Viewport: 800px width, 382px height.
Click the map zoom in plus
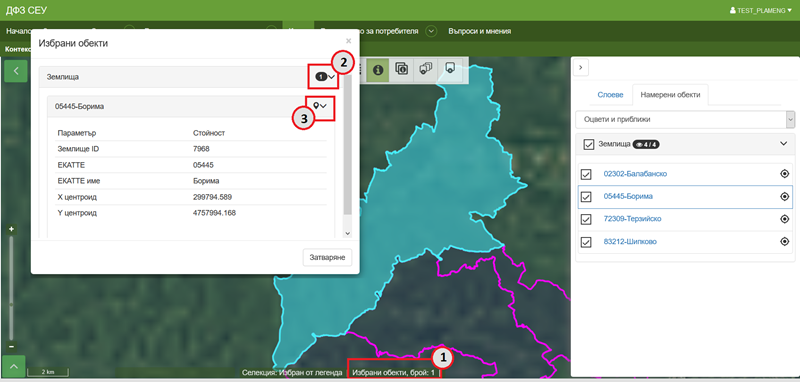pos(11,229)
